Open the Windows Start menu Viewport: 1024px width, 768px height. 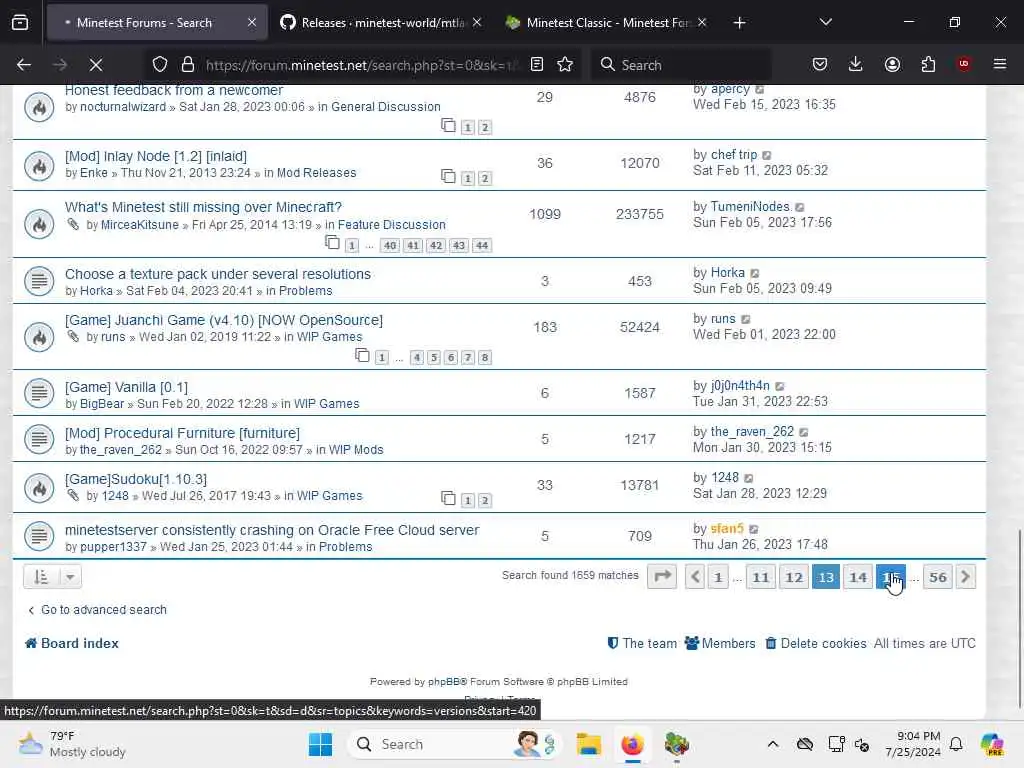coord(320,744)
